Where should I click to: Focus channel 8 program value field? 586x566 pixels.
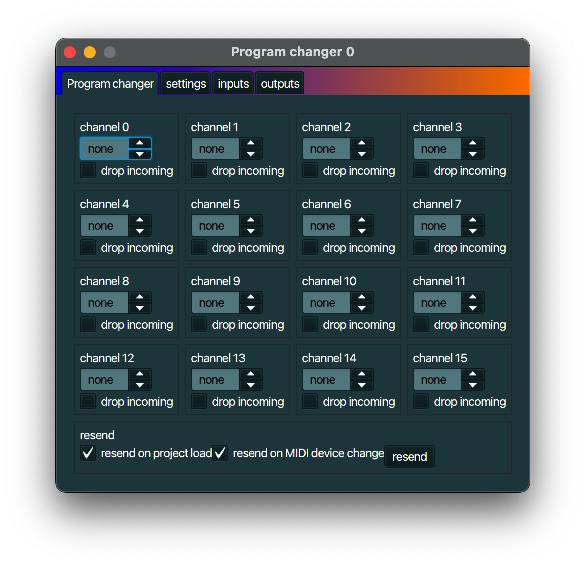click(105, 302)
